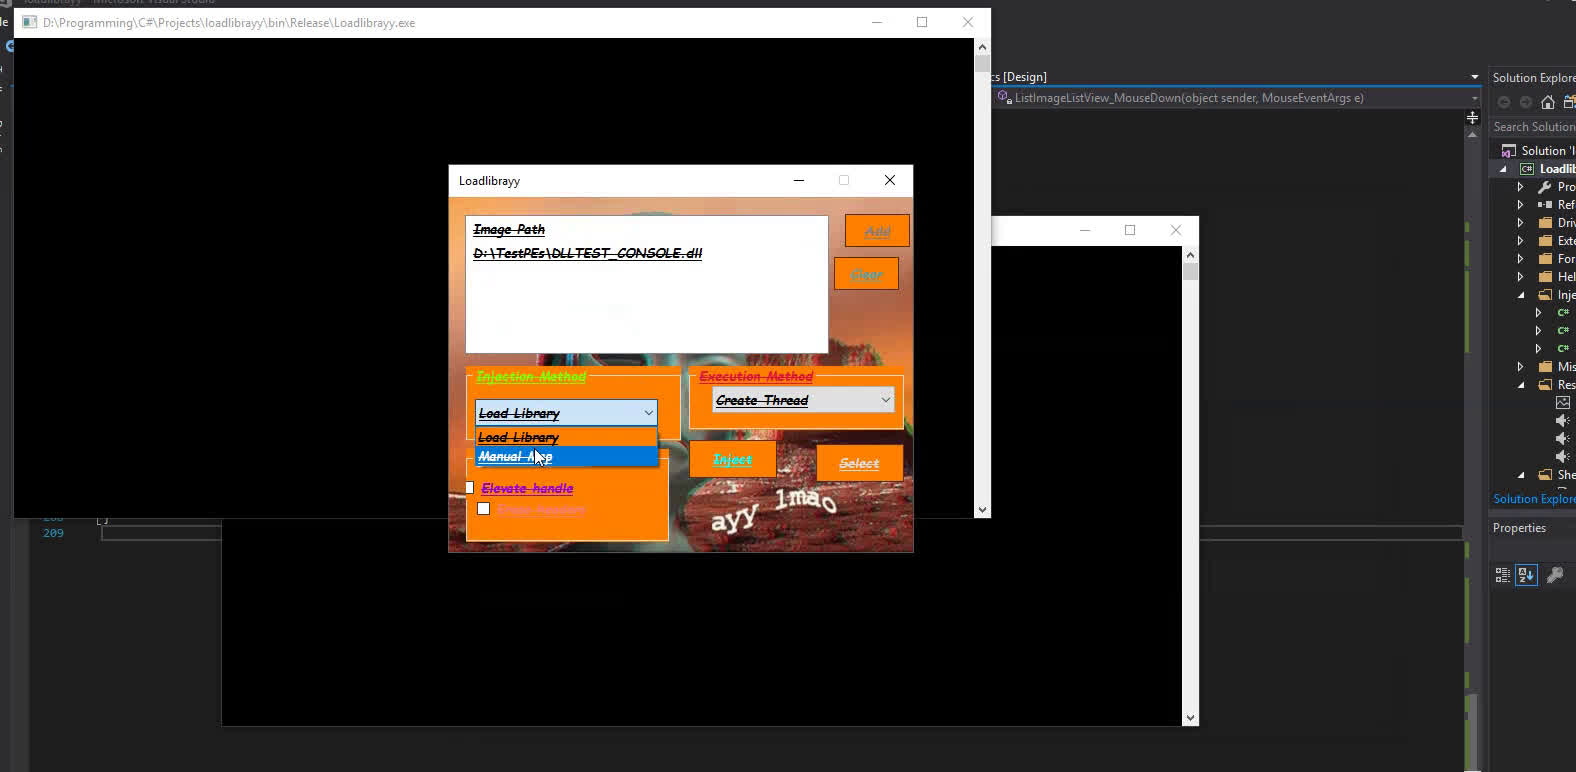Image resolution: width=1576 pixels, height=772 pixels.
Task: Click the Inject button
Action: click(x=732, y=460)
